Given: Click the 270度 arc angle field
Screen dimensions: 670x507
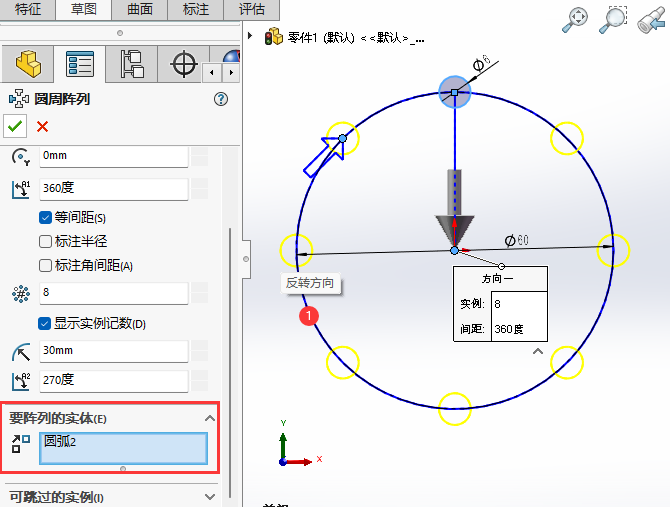Looking at the screenshot, I should (x=114, y=381).
